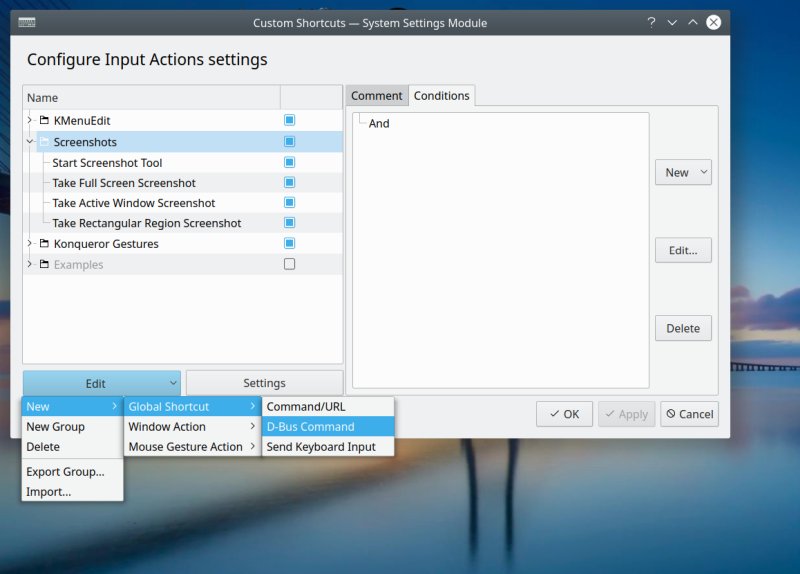The height and width of the screenshot is (574, 800).
Task: Select Take Rectangular Region Screenshot item
Action: coord(146,223)
